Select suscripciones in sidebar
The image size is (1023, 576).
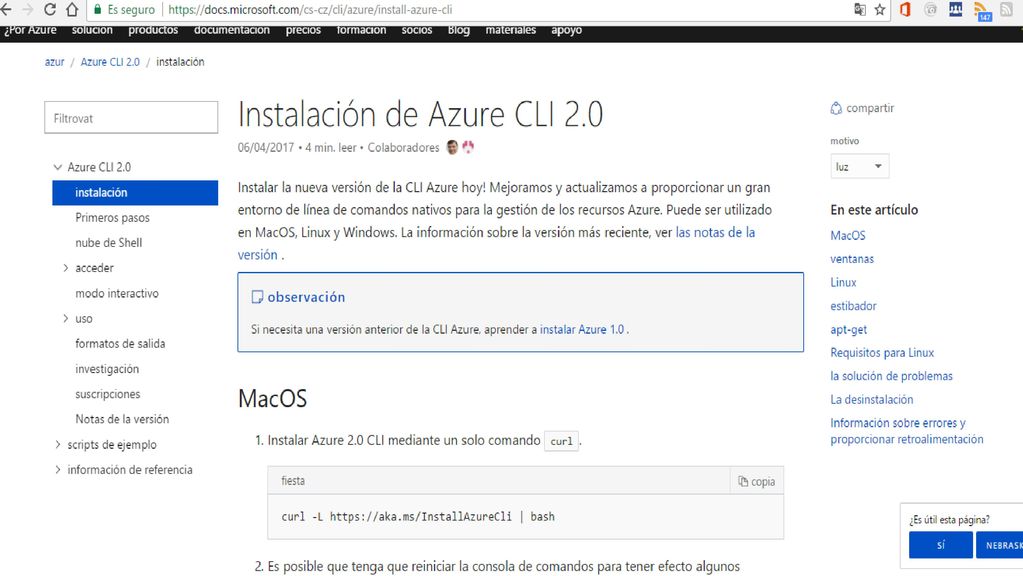point(108,394)
